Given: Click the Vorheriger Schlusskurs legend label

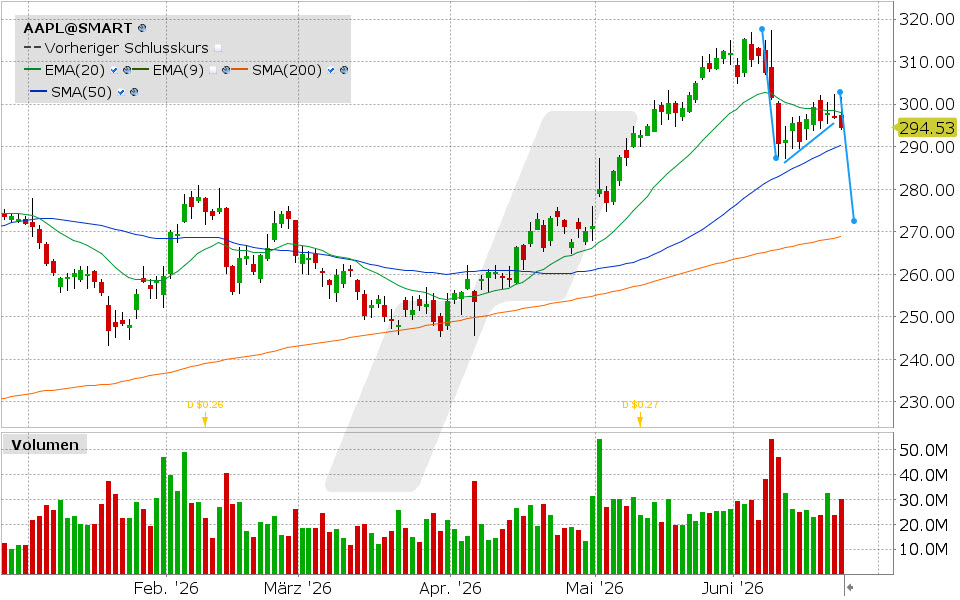Looking at the screenshot, I should (x=127, y=48).
